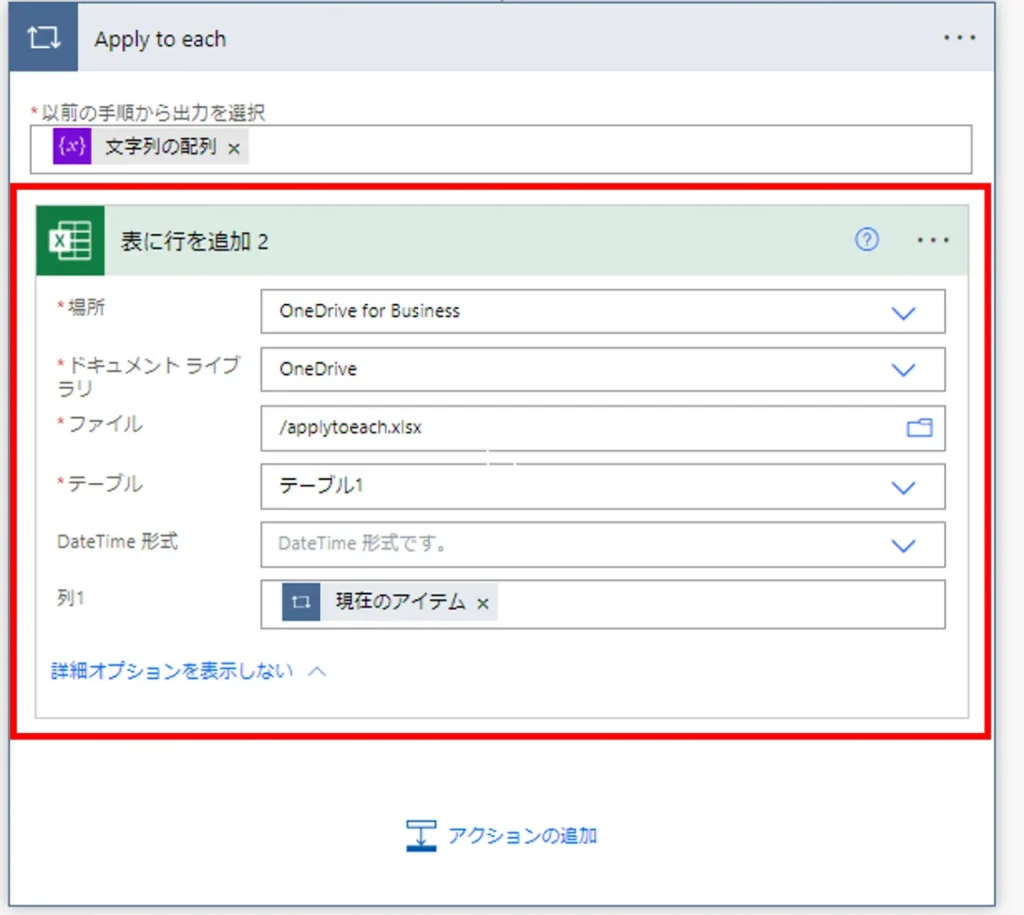The image size is (1024, 915).
Task: Click the 現在のアイテム token icon
Action: pos(301,602)
